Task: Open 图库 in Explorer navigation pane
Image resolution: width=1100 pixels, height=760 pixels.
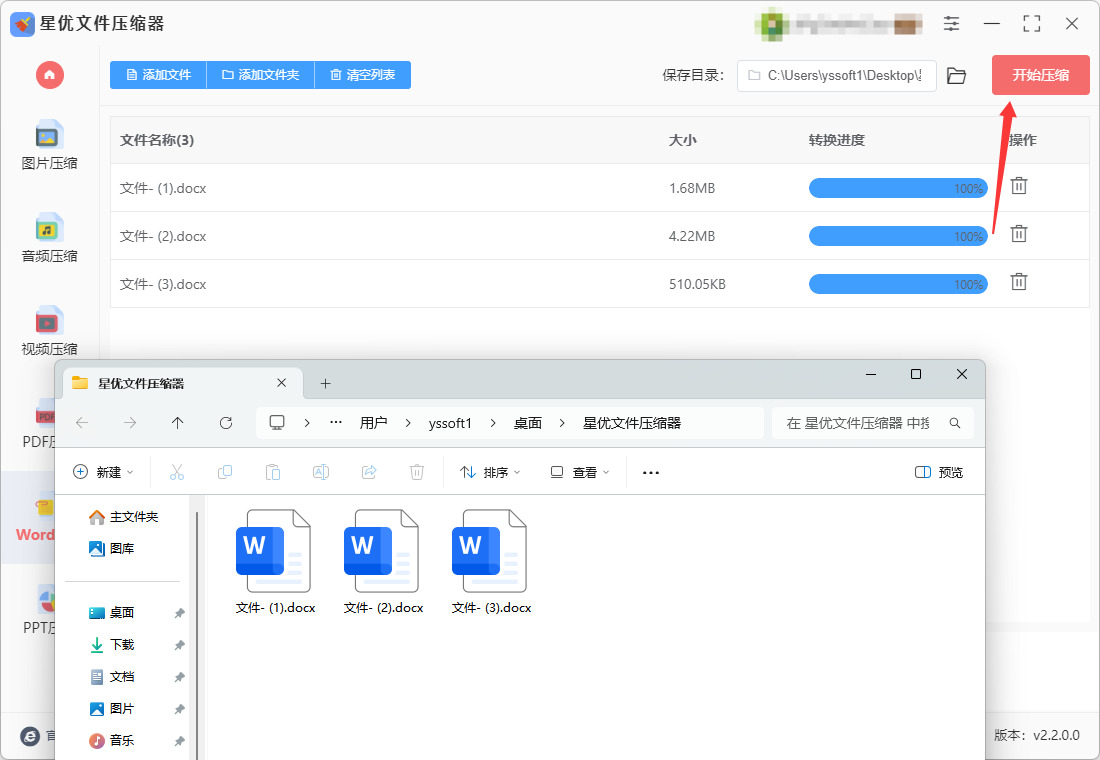Action: tap(112, 549)
